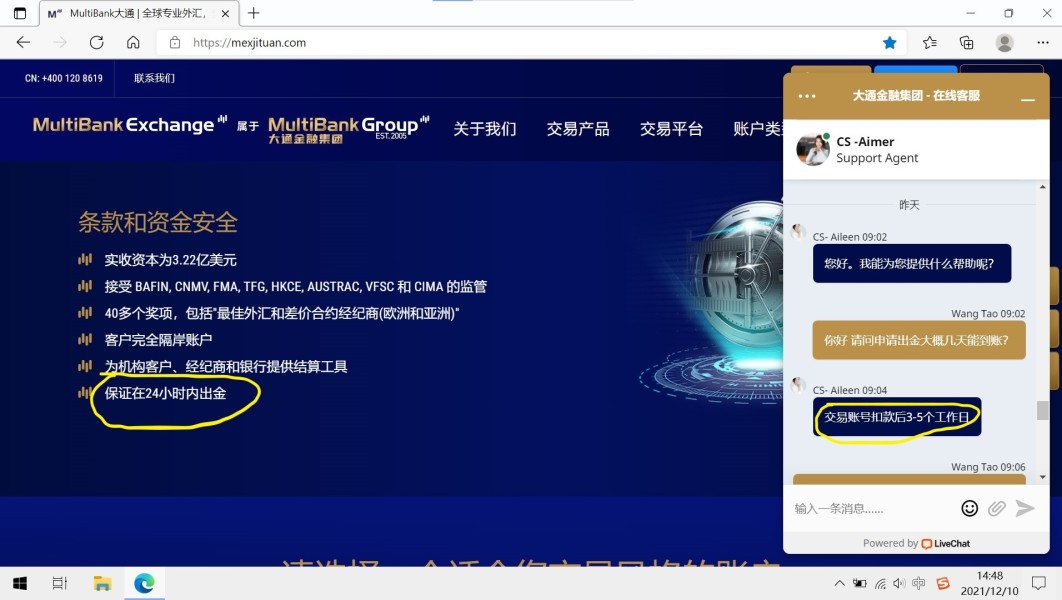Open emoji picker in chat

click(969, 508)
